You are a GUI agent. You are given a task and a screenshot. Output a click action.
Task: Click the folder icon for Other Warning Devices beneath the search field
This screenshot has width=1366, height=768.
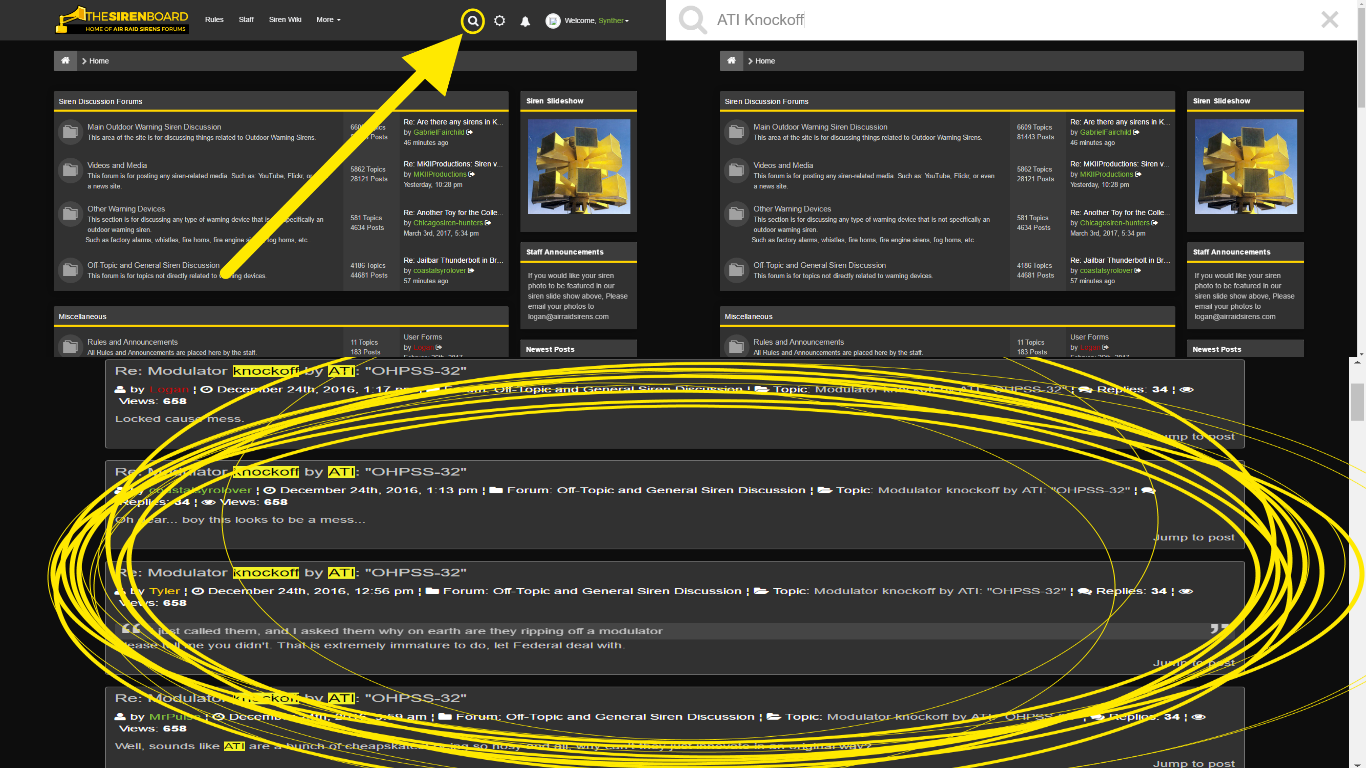point(736,214)
